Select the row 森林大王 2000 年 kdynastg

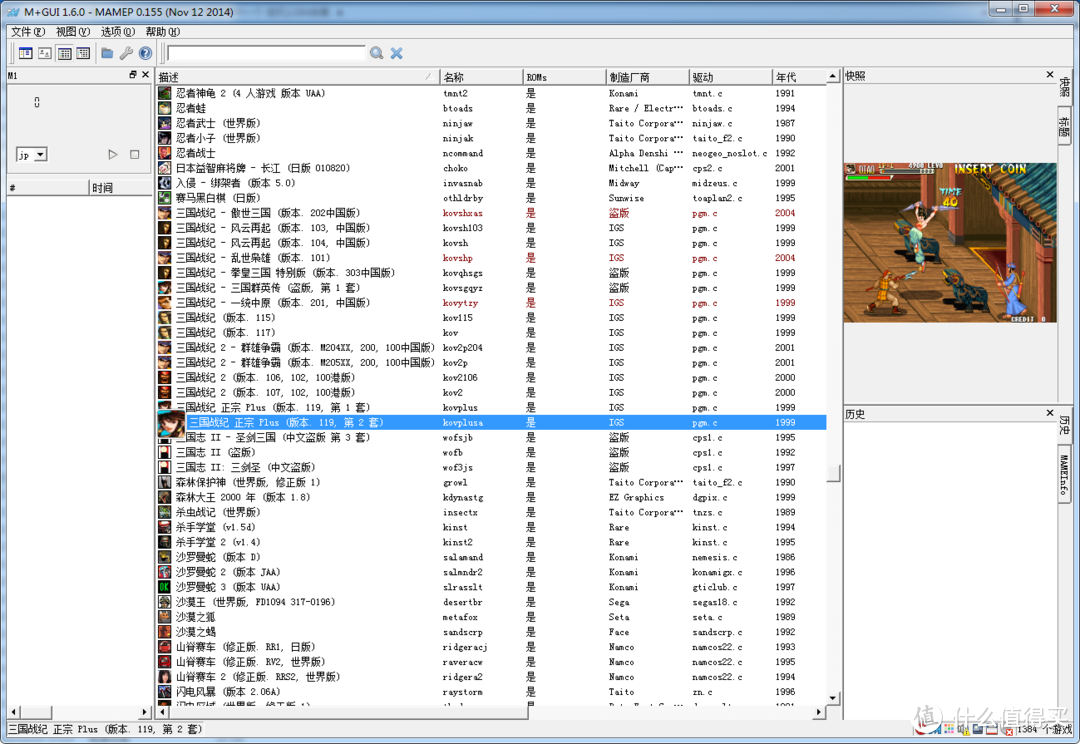pos(492,497)
